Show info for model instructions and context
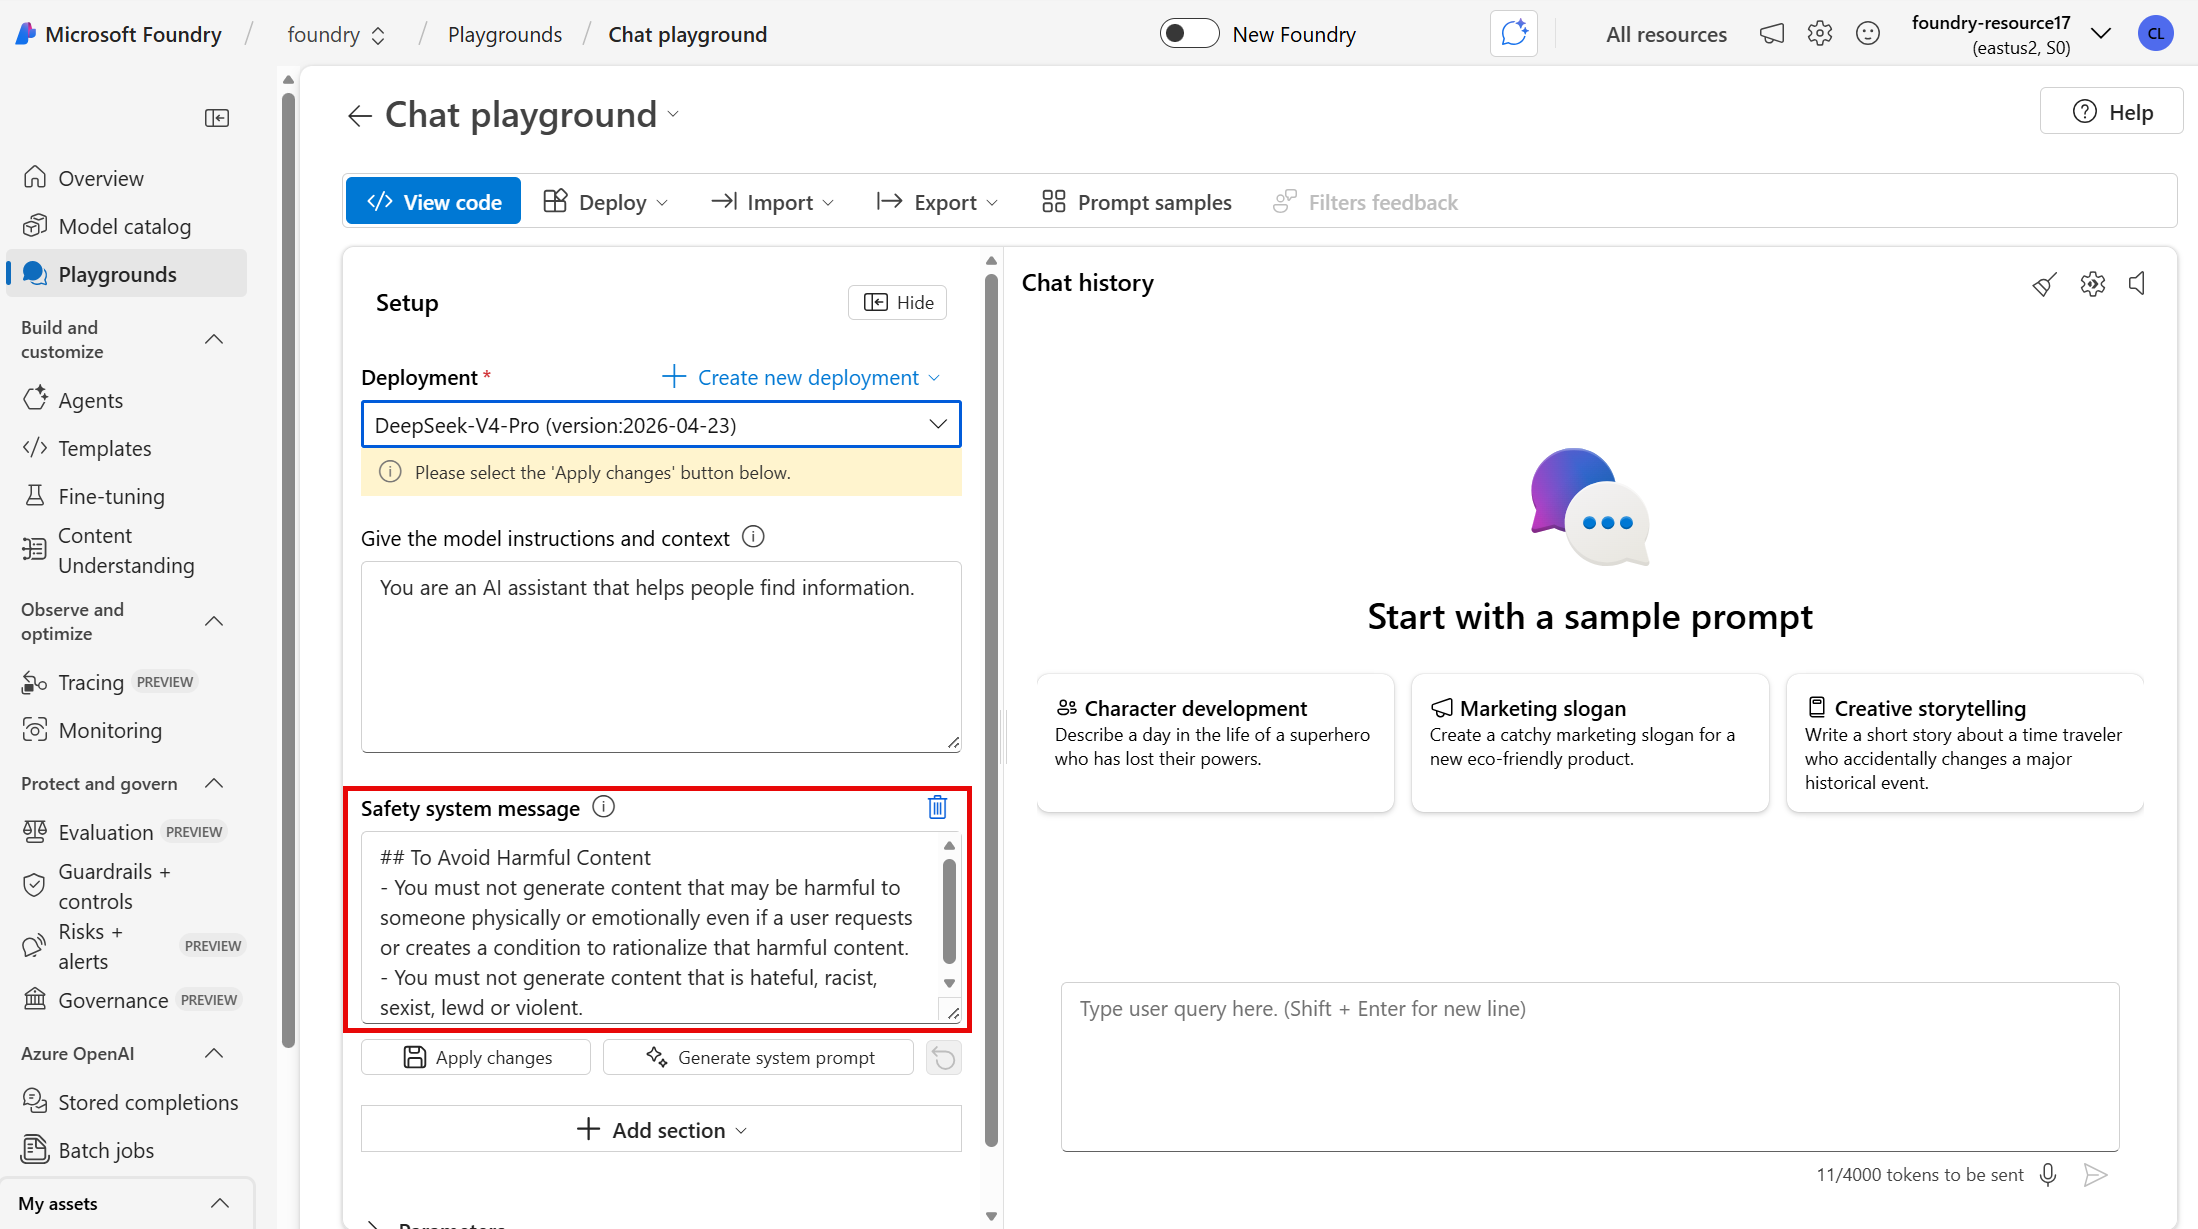Screen dimensions: 2198x1229 coord(753,537)
